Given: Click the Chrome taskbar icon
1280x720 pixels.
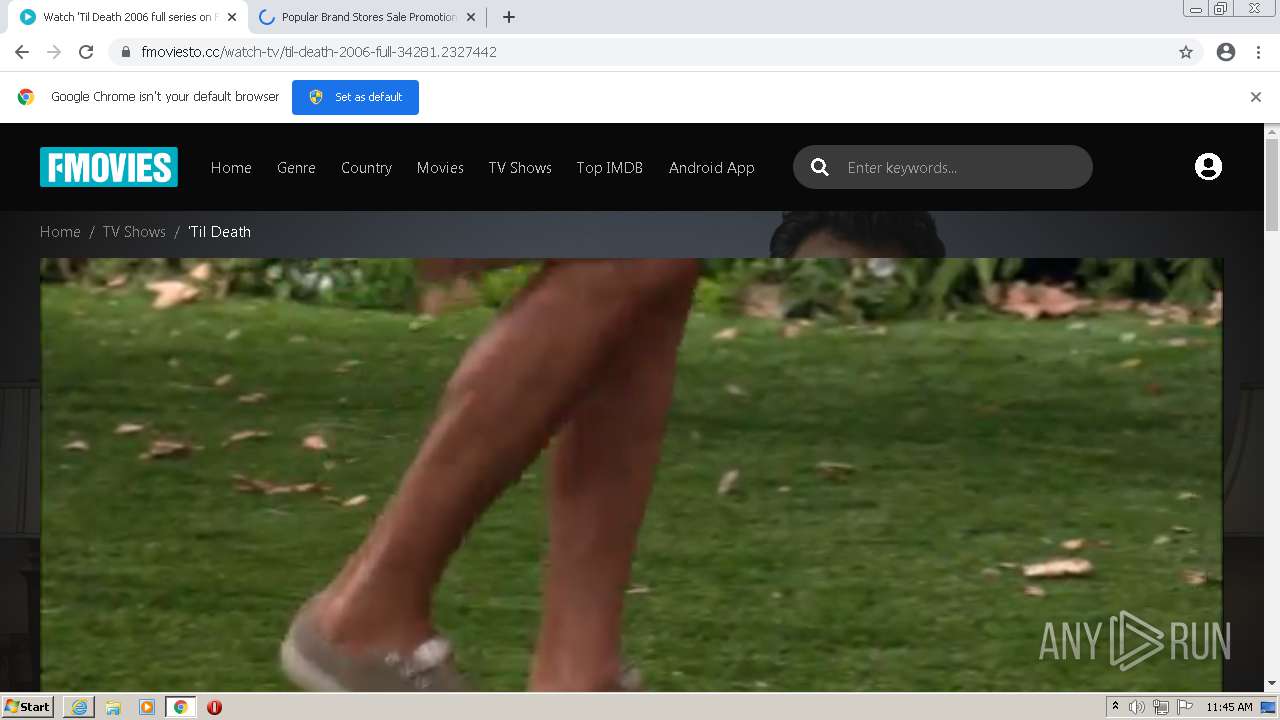Looking at the screenshot, I should click(x=180, y=707).
